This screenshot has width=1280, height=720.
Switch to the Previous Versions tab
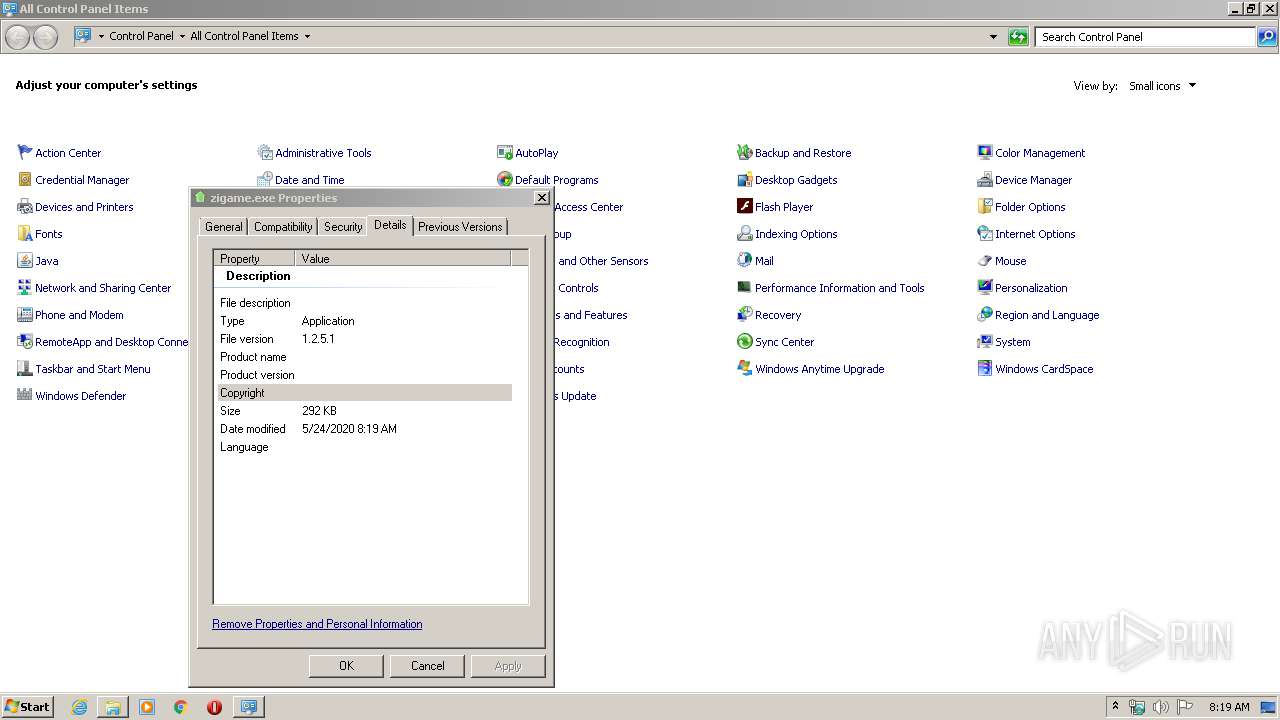460,227
